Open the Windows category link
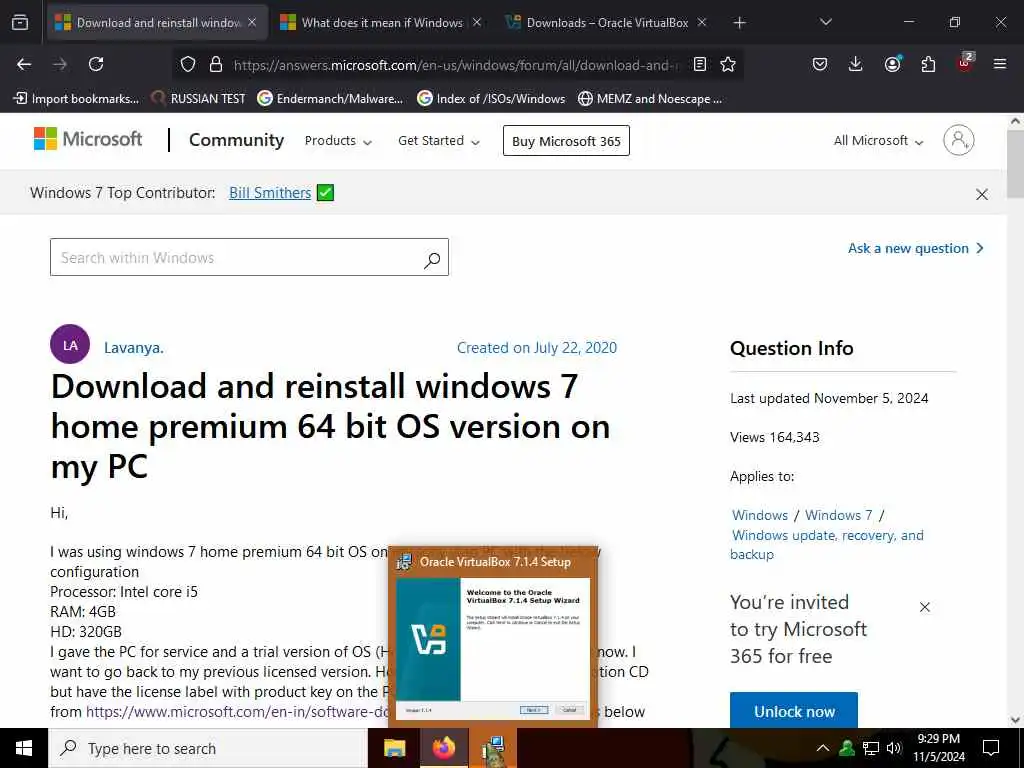Viewport: 1024px width, 768px height. pyautogui.click(x=760, y=515)
